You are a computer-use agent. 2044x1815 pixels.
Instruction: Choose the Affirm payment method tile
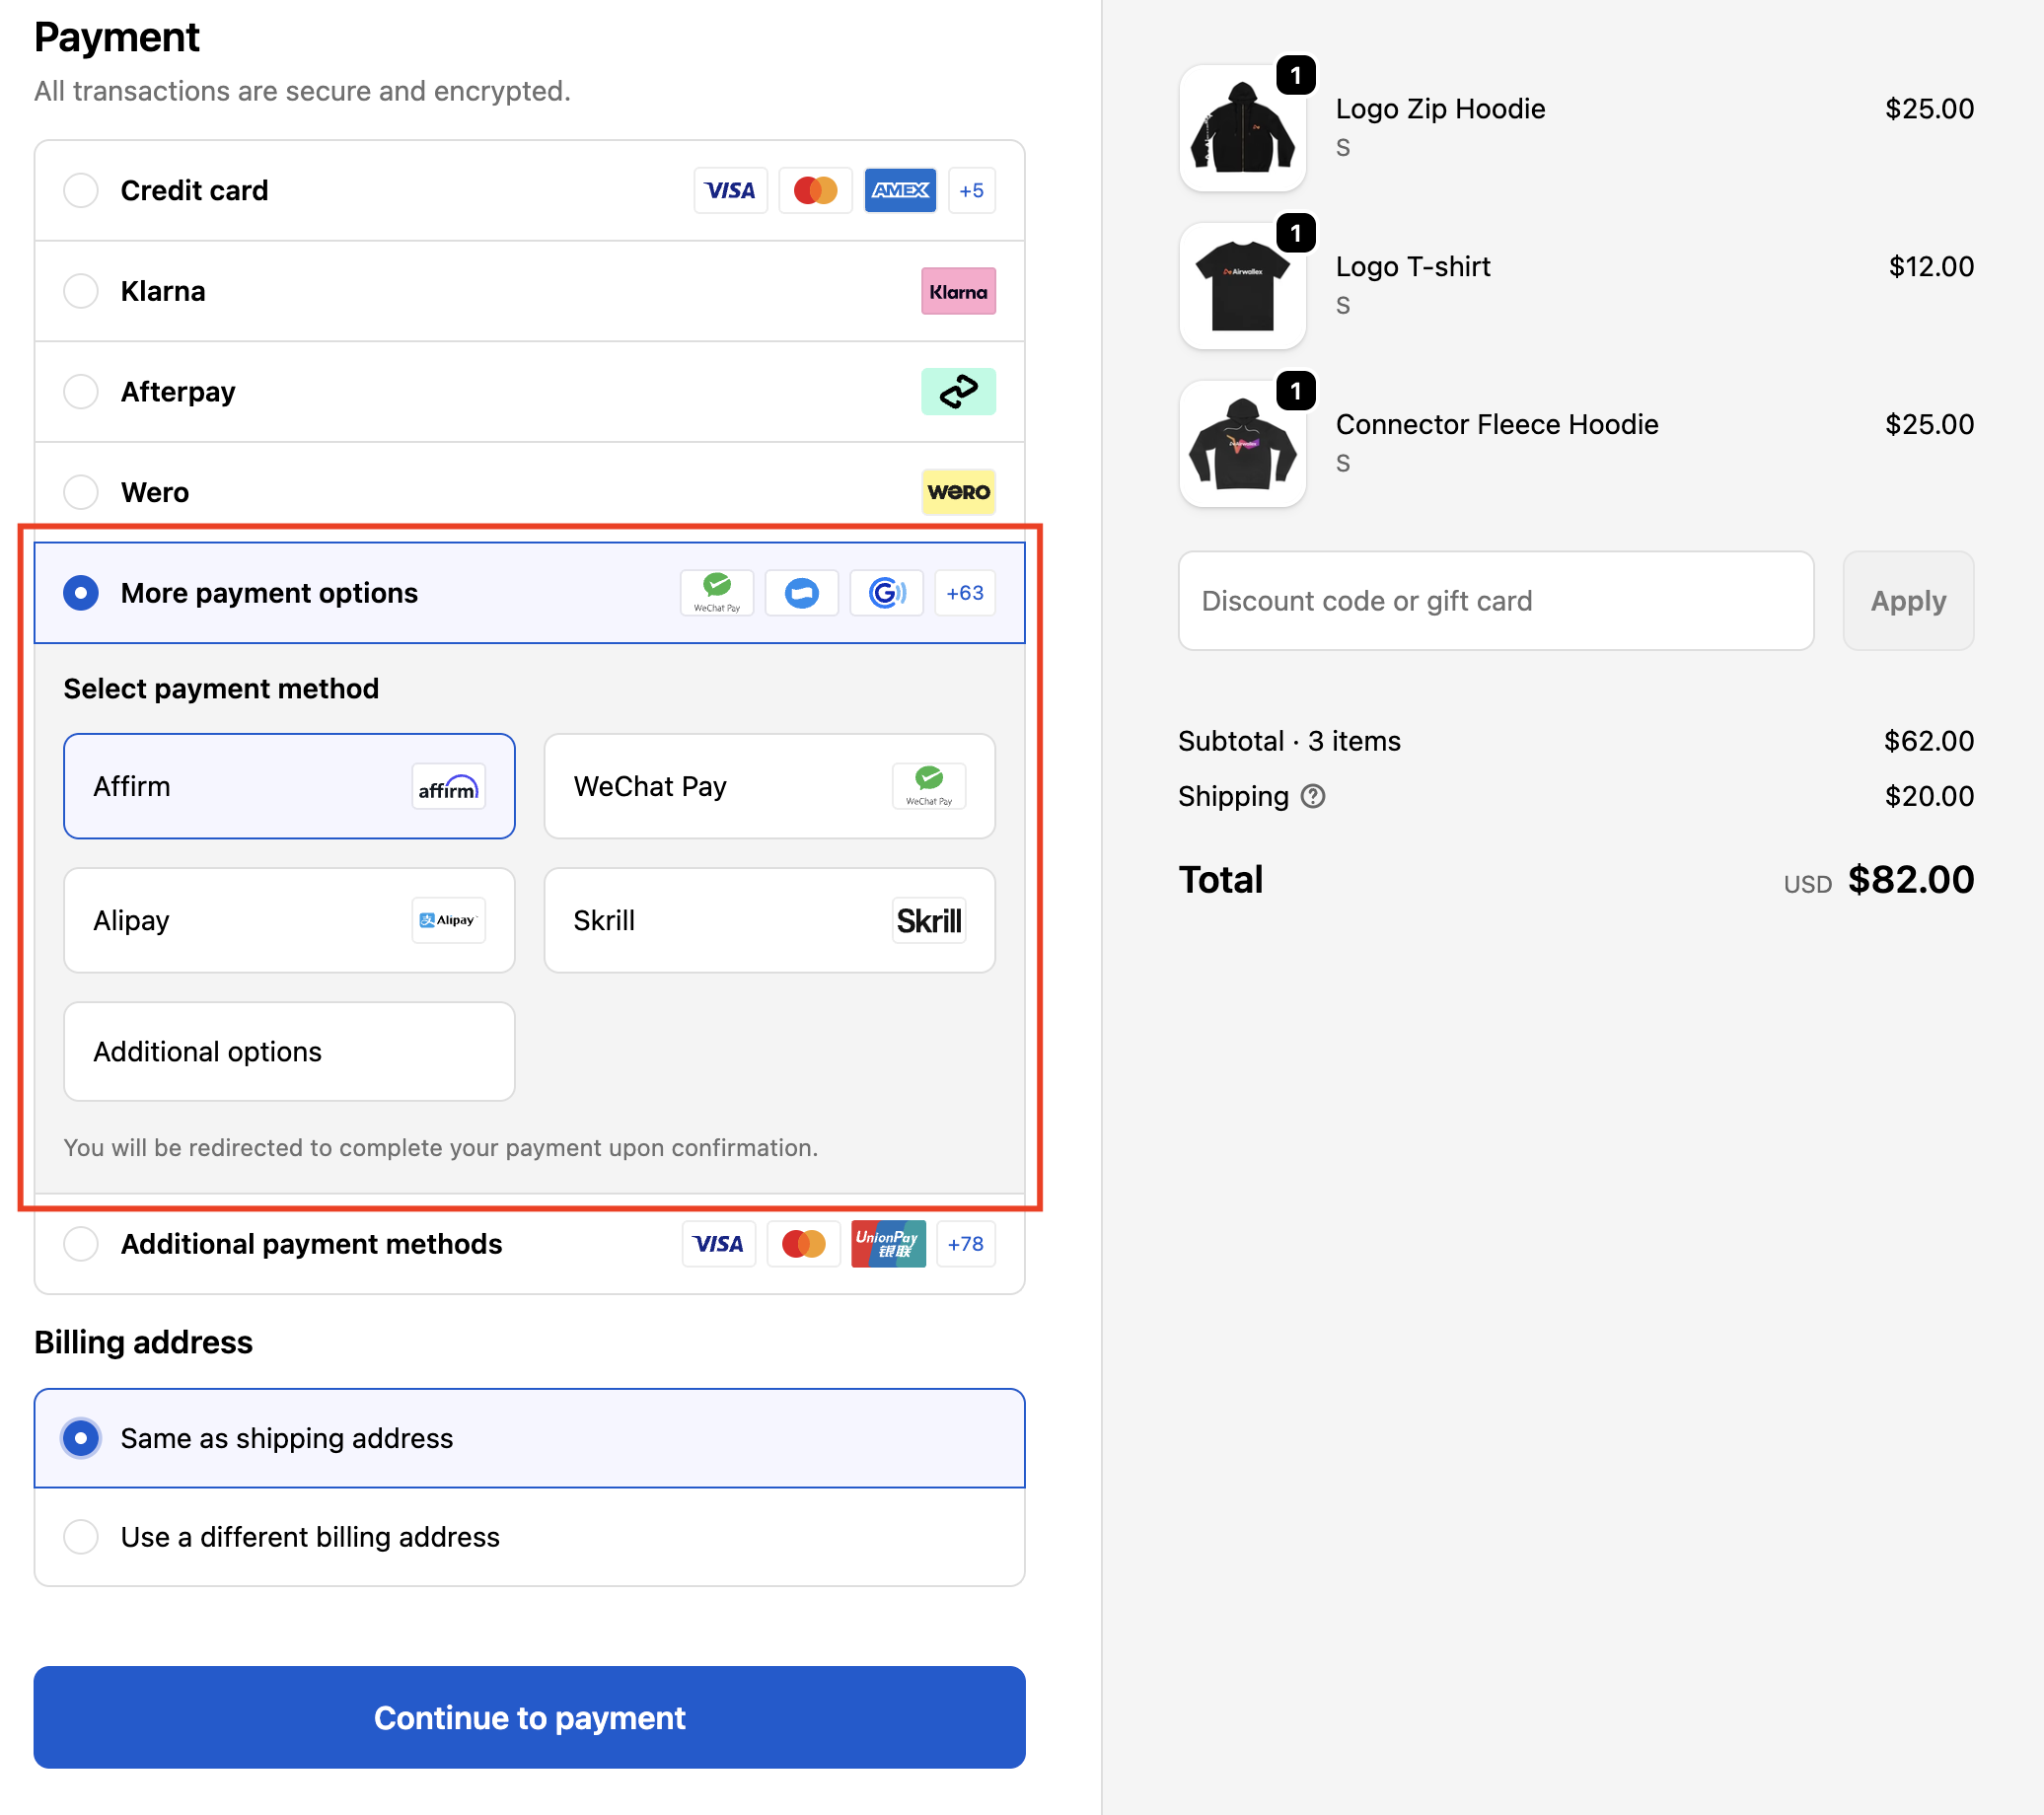(x=289, y=787)
